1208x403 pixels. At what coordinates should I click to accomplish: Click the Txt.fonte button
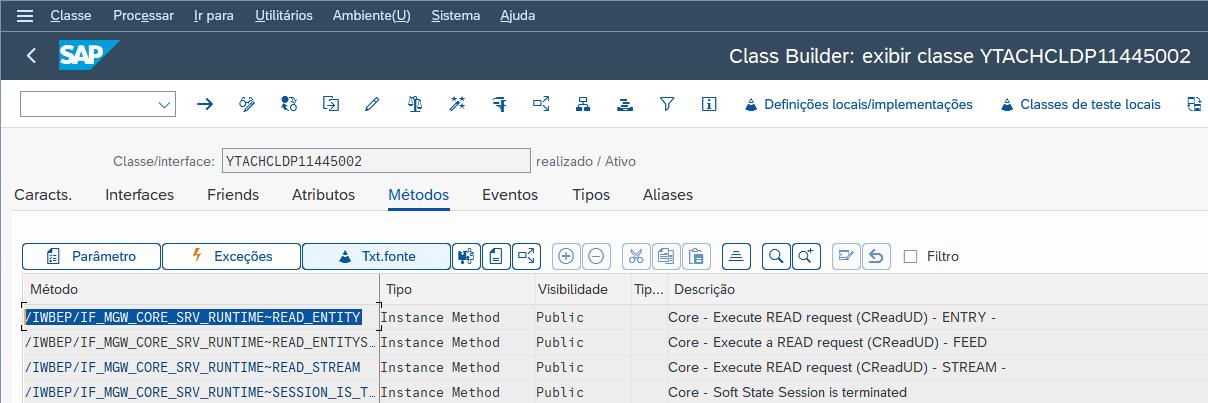pos(376,257)
